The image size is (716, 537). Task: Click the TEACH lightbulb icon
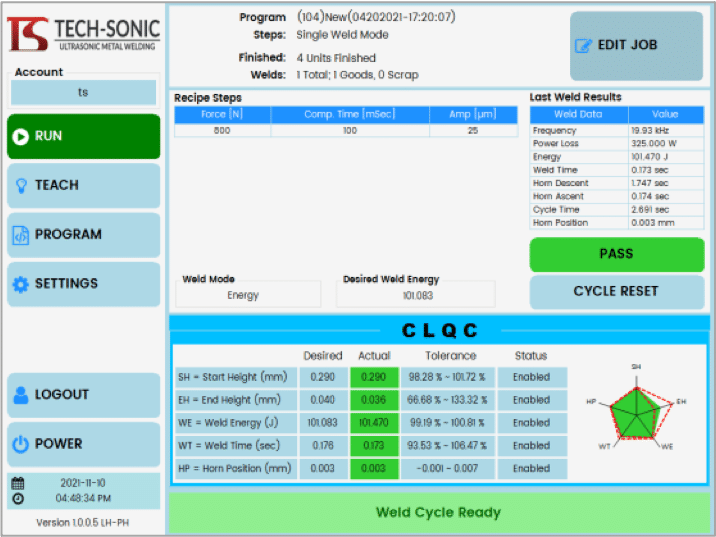pyautogui.click(x=21, y=185)
